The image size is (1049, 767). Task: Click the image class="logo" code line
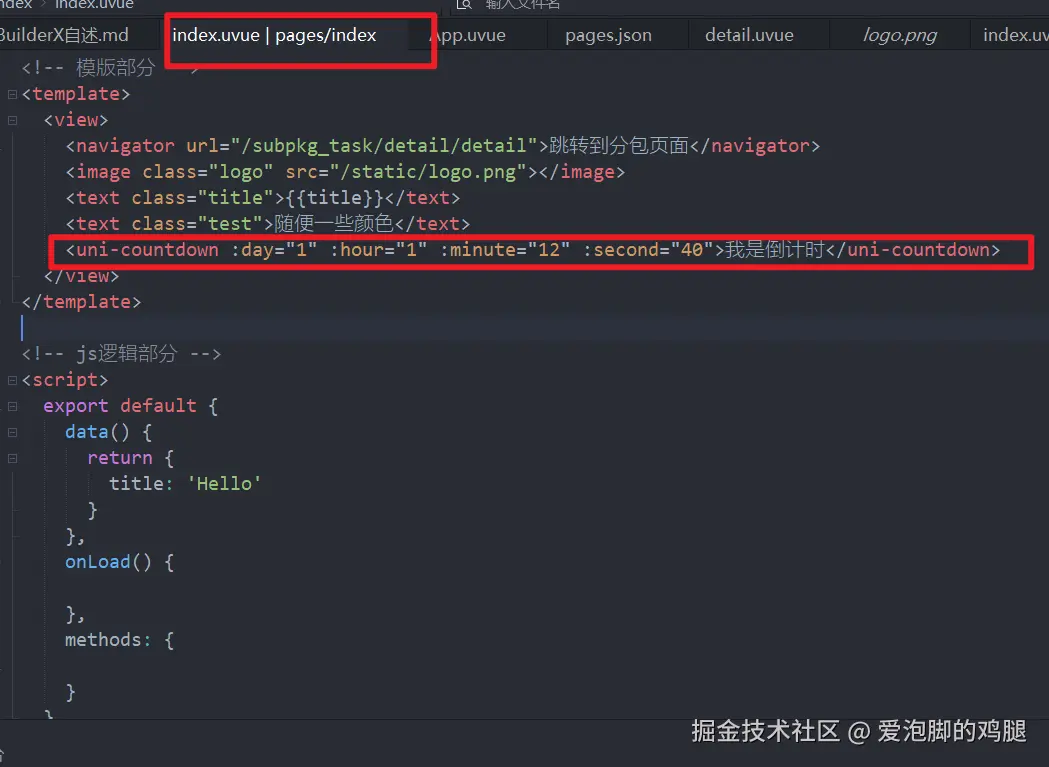[x=345, y=172]
